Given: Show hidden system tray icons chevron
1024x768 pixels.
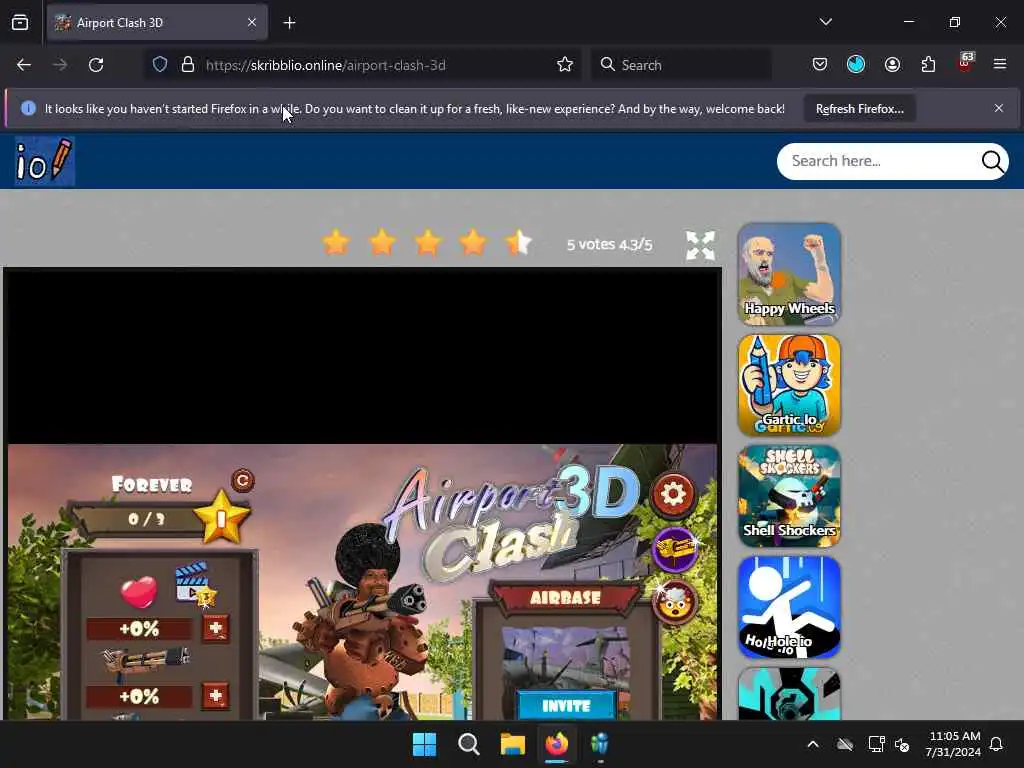Looking at the screenshot, I should (x=813, y=744).
